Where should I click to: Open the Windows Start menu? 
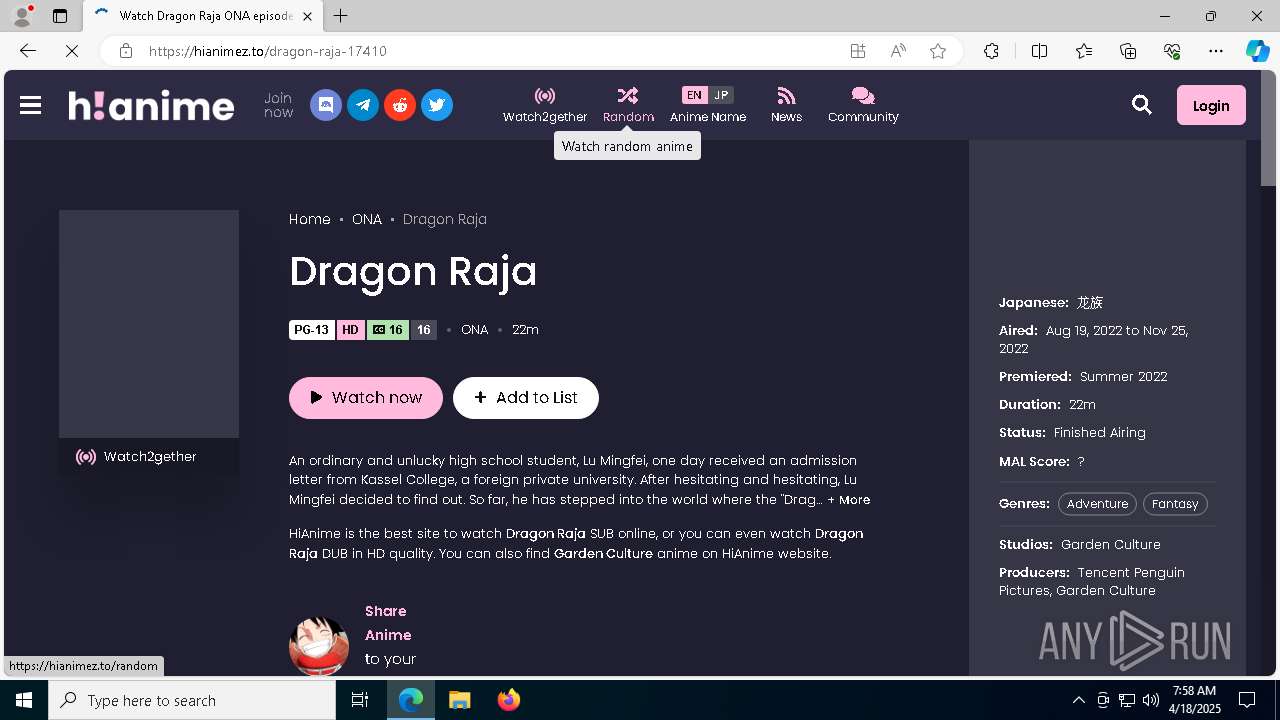click(x=24, y=700)
